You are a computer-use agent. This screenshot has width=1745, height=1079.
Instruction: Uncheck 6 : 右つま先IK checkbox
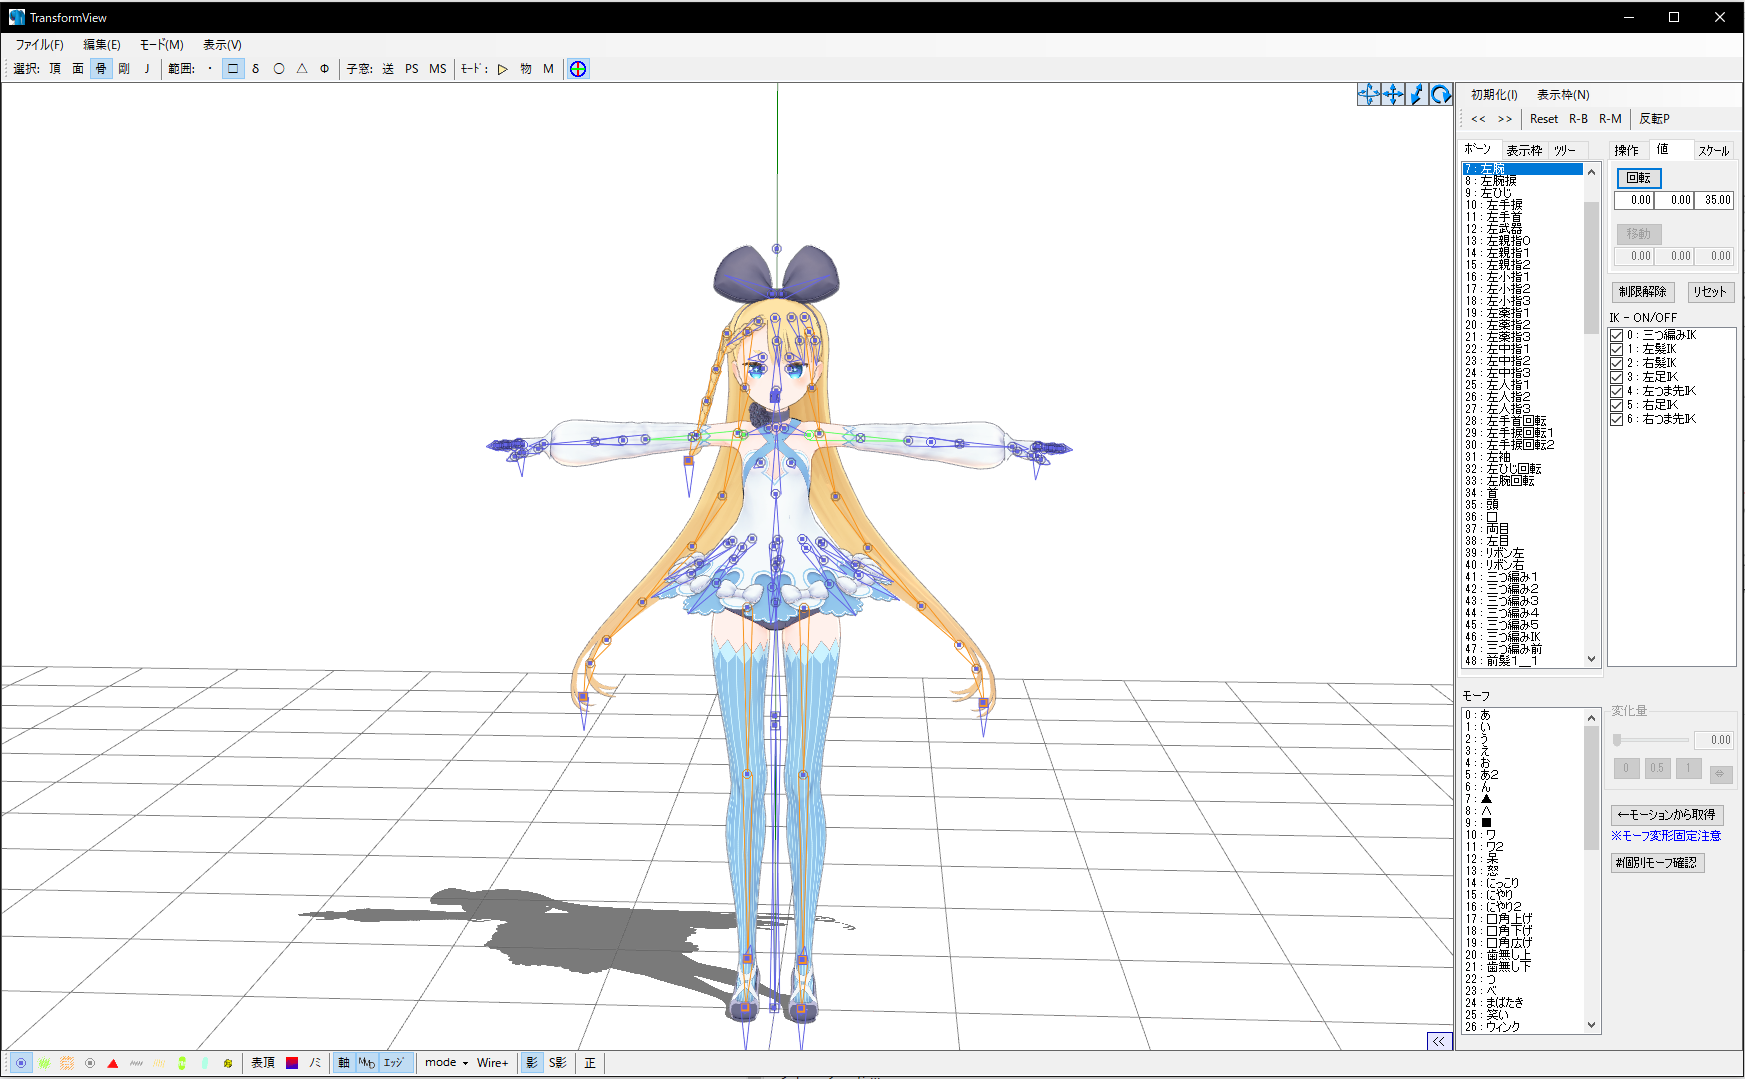(x=1616, y=419)
